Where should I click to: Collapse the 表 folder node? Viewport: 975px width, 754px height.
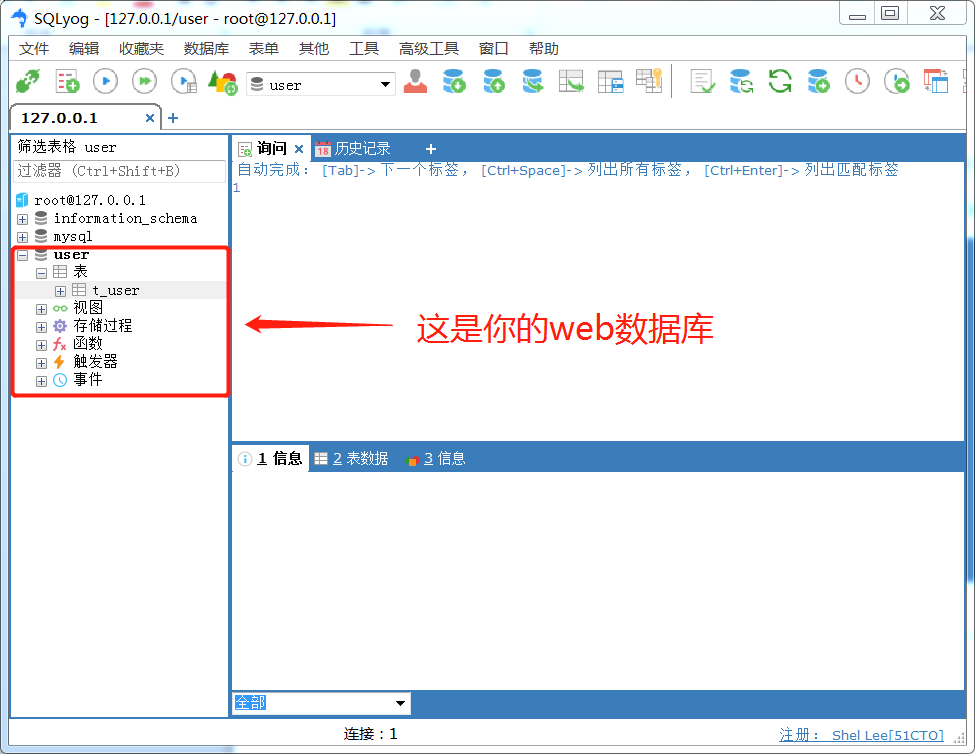[x=41, y=273]
